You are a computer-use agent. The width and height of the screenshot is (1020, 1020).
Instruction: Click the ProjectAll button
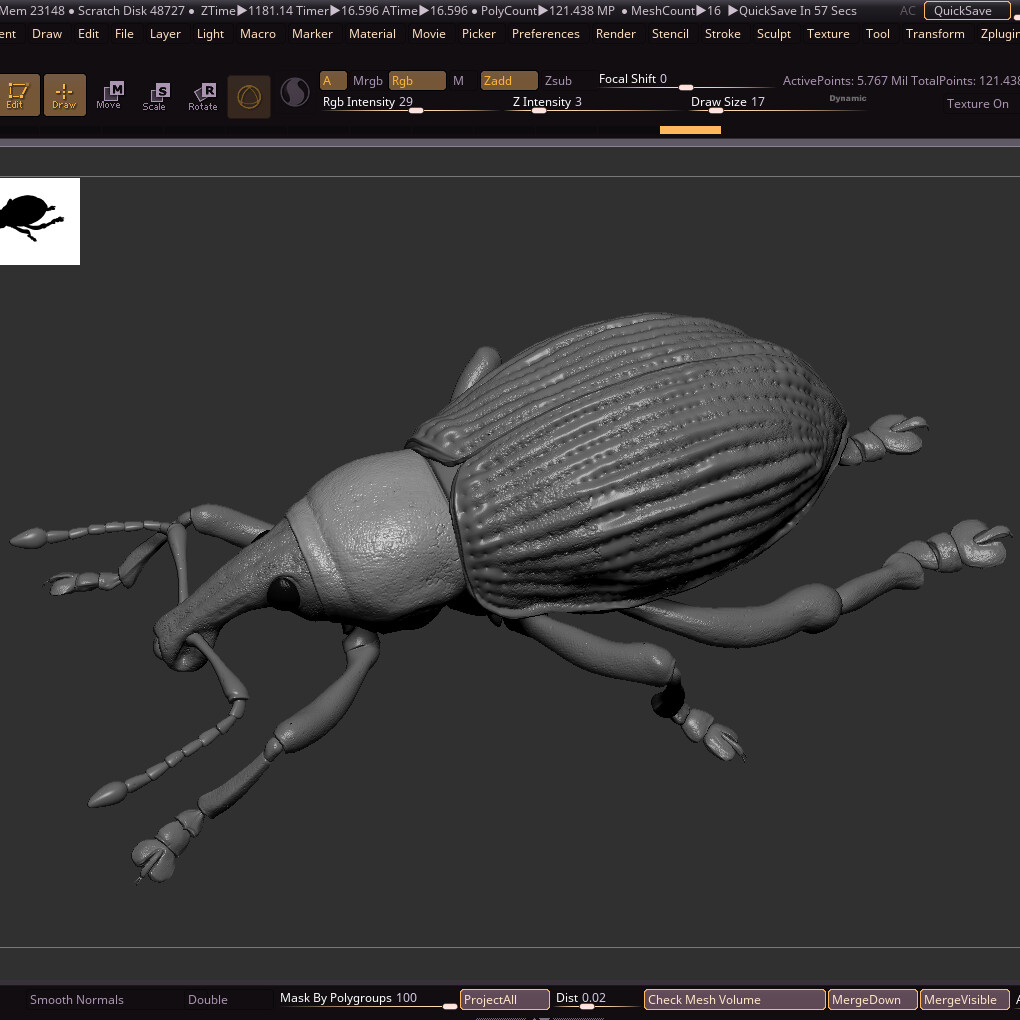pos(504,999)
